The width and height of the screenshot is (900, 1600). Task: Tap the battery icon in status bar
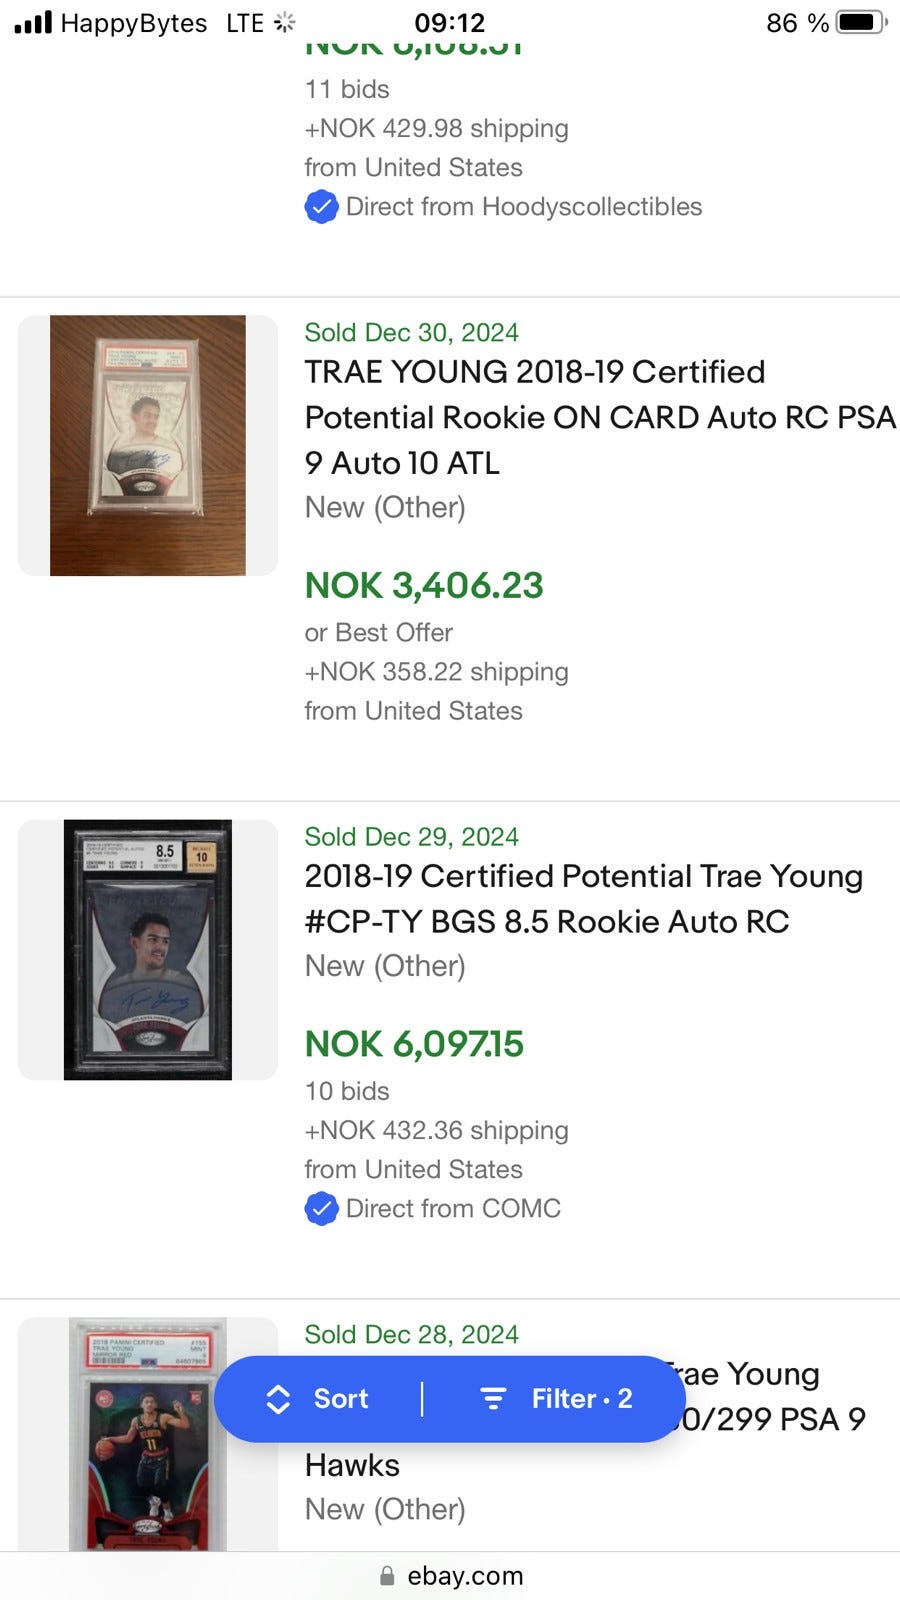(861, 22)
